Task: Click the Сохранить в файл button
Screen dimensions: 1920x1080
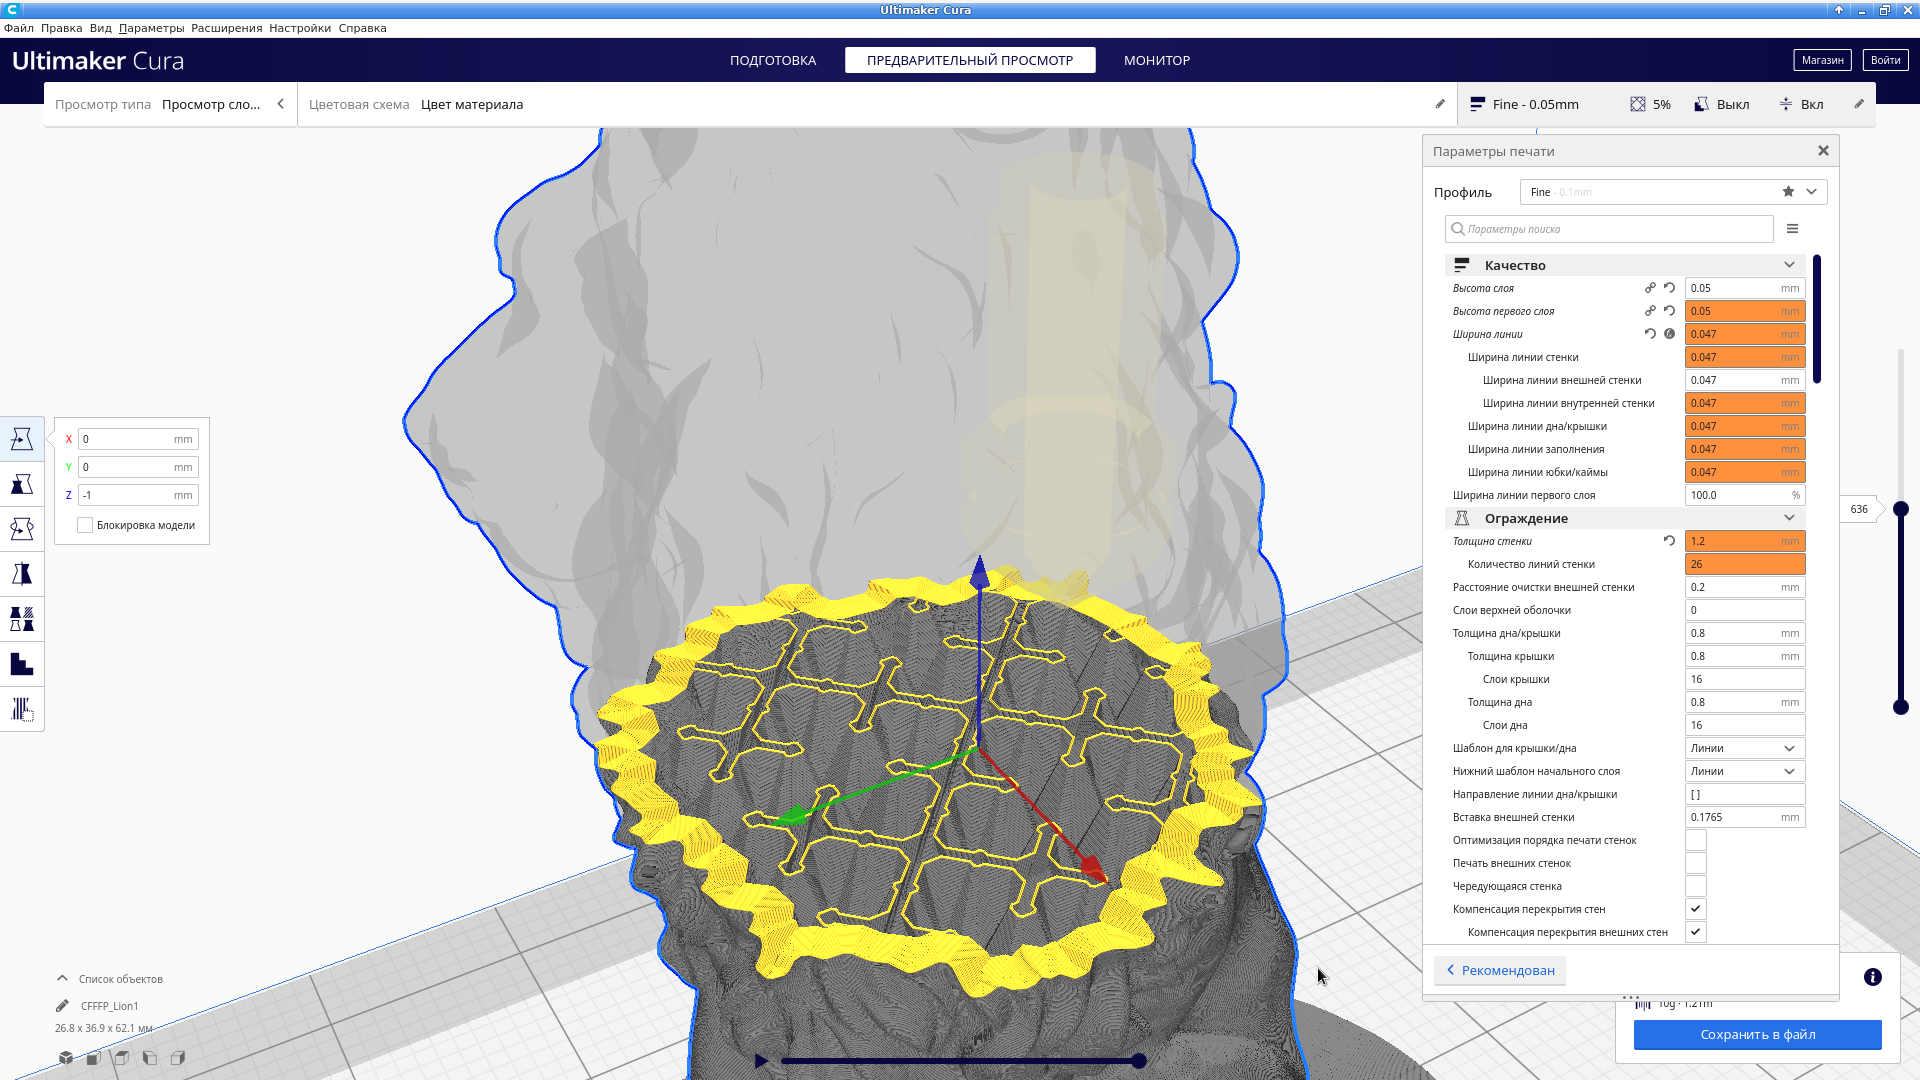Action: [1757, 1035]
